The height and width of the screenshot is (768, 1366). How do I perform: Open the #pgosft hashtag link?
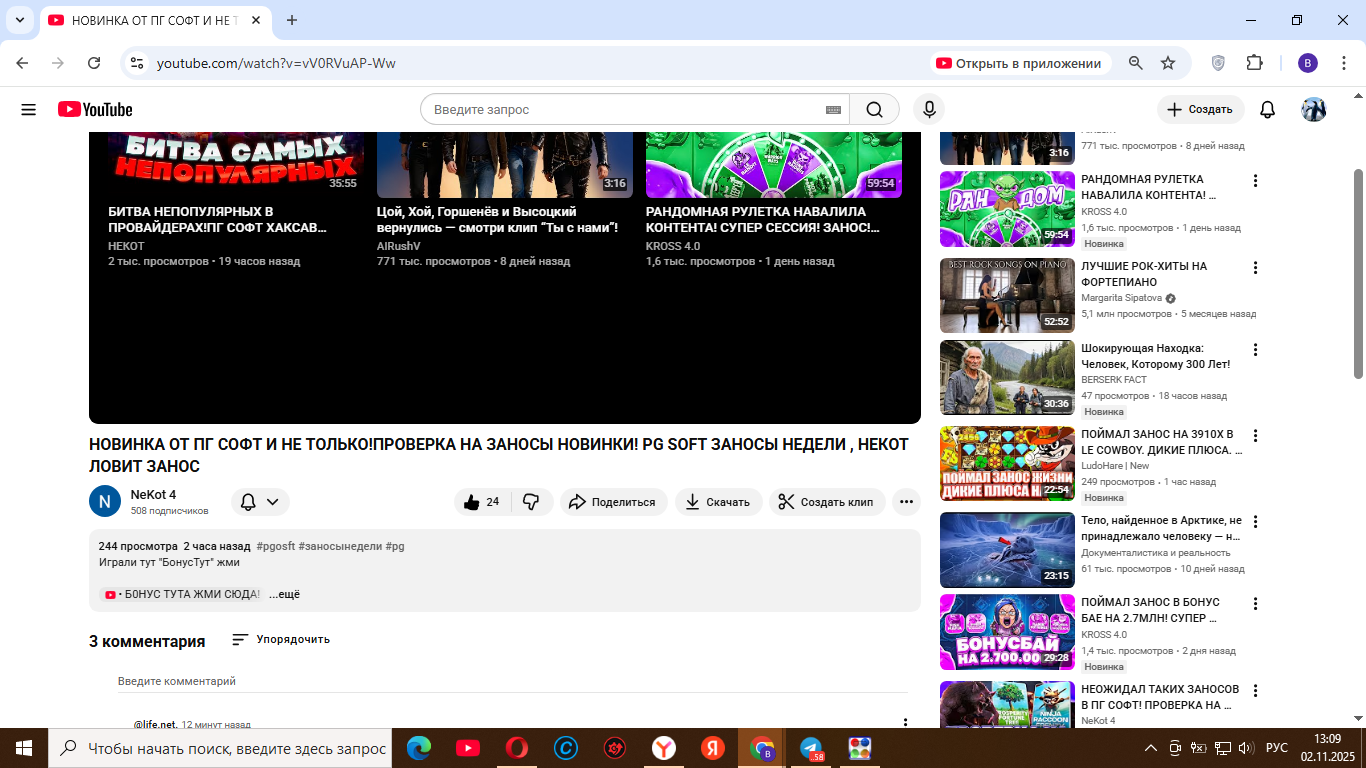[276, 546]
